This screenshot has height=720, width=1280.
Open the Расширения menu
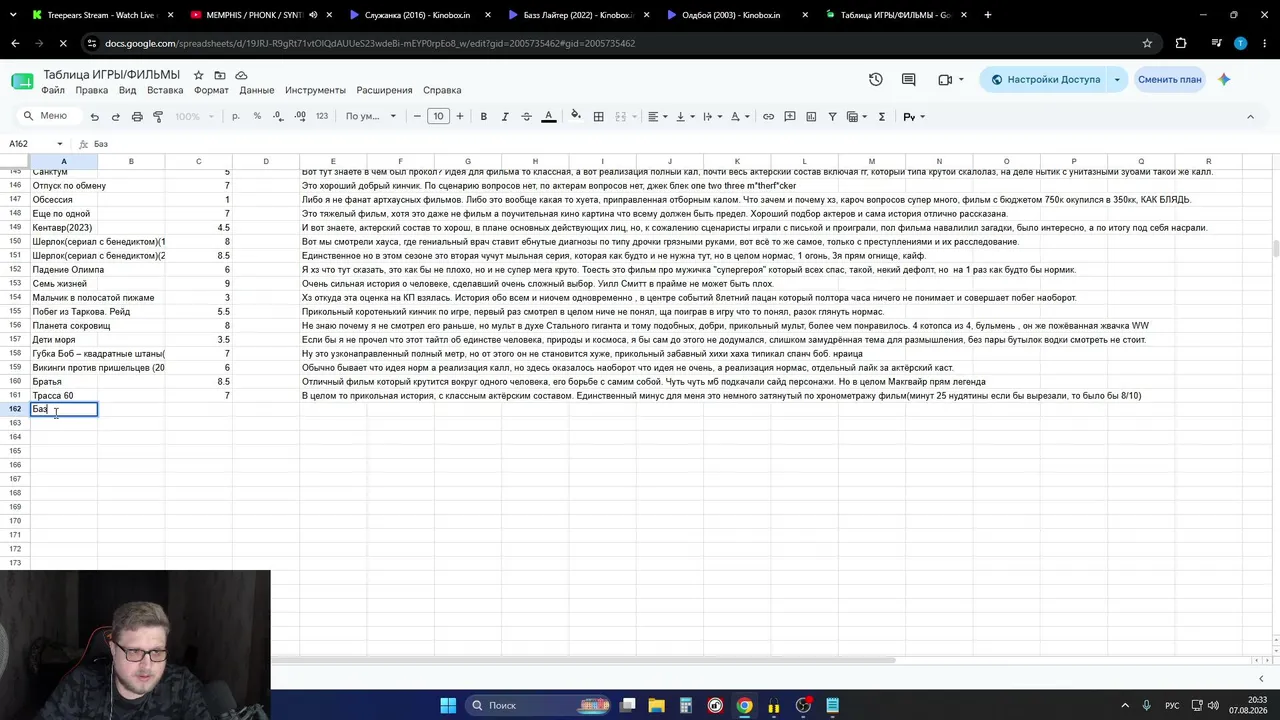pos(384,90)
